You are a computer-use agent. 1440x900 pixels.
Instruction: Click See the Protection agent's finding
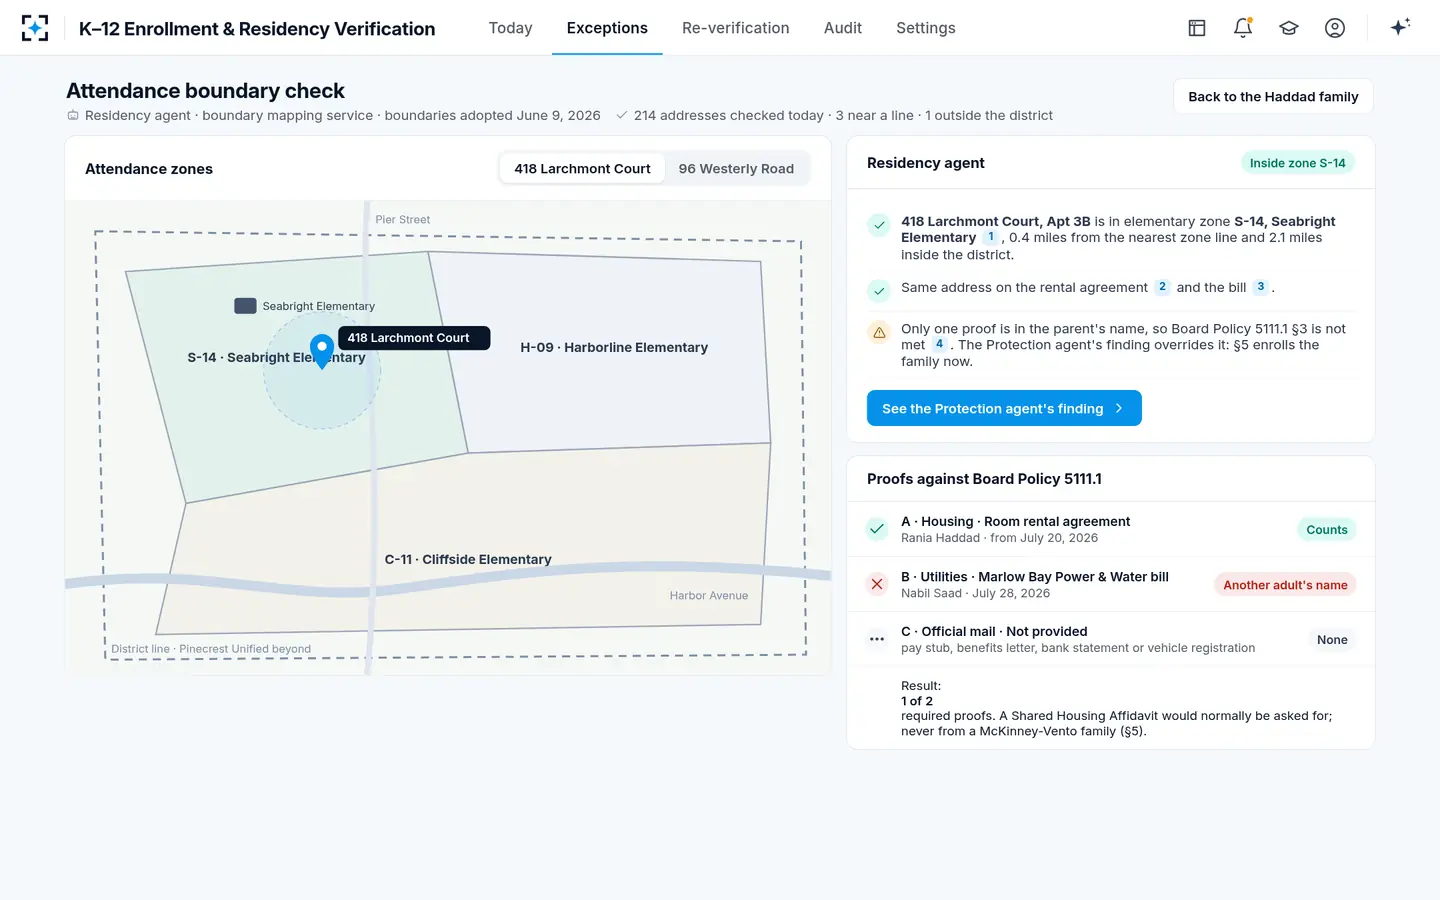(x=1004, y=408)
